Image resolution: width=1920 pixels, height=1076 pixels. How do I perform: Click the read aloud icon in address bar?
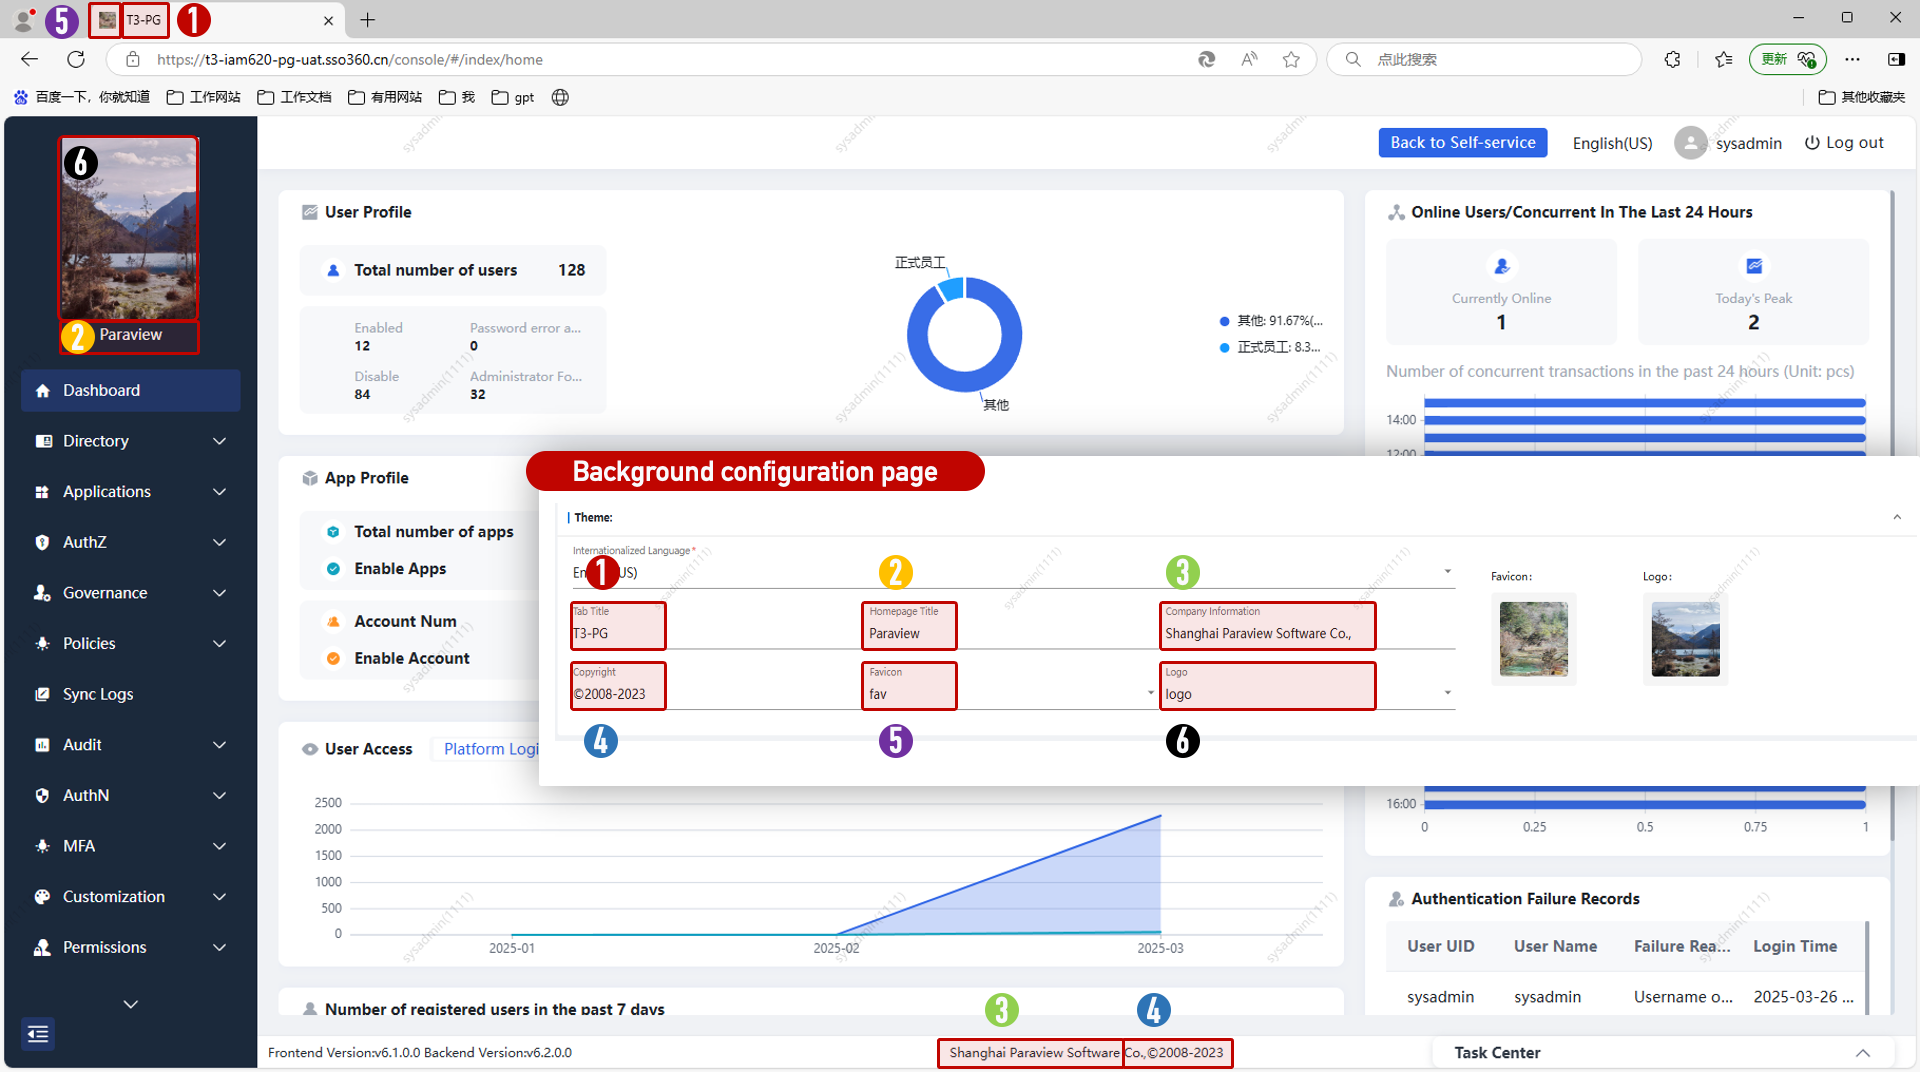tap(1249, 60)
